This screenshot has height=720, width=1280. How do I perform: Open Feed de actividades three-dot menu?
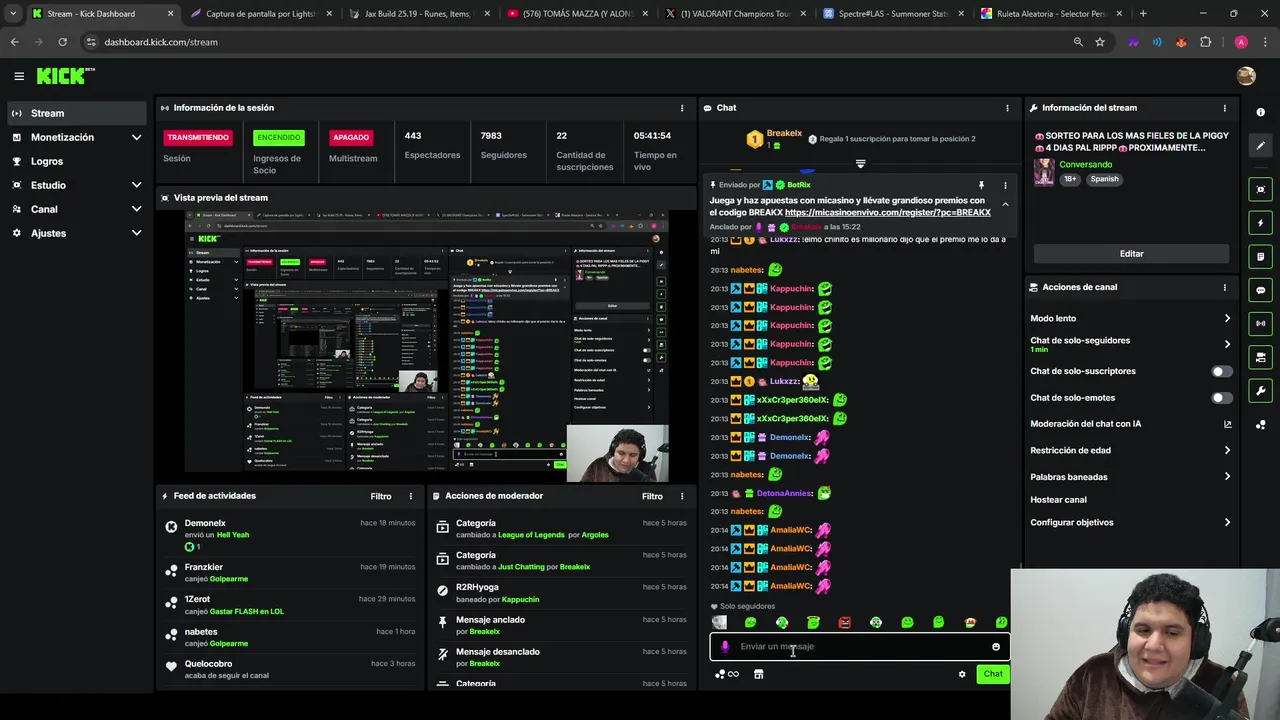pos(410,496)
